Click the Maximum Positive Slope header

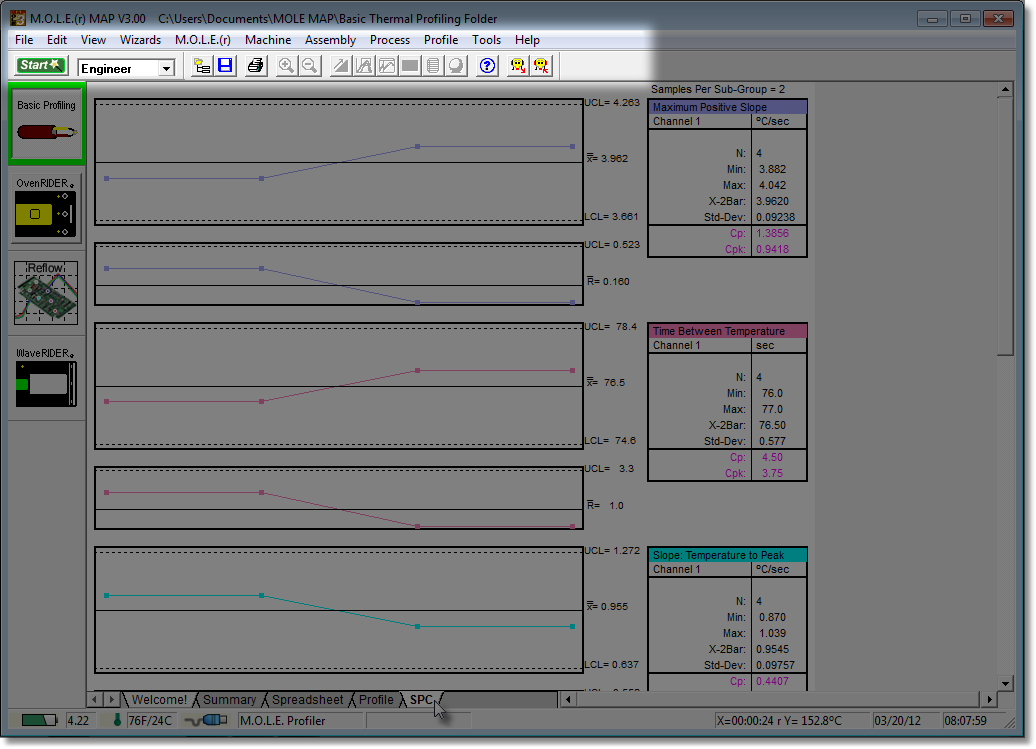(x=727, y=107)
